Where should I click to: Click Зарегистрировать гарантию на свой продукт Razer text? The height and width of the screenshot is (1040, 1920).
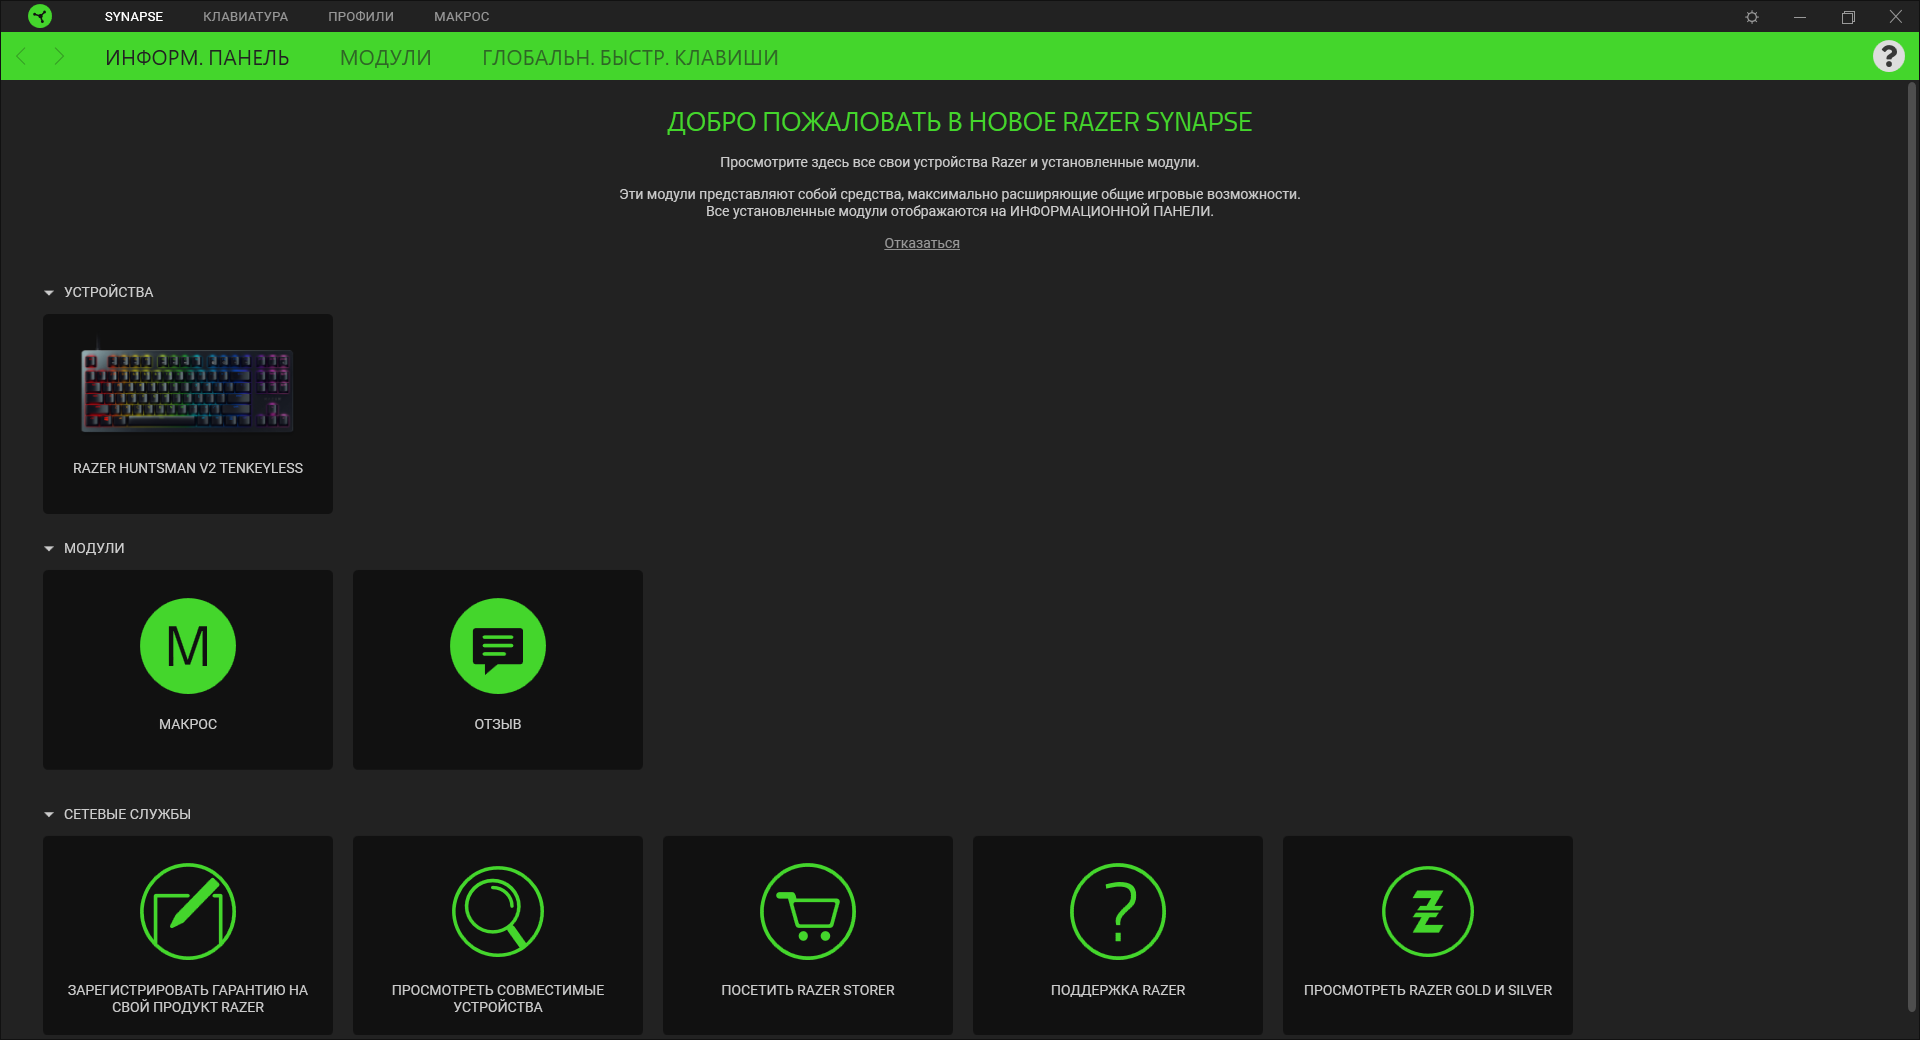point(188,998)
